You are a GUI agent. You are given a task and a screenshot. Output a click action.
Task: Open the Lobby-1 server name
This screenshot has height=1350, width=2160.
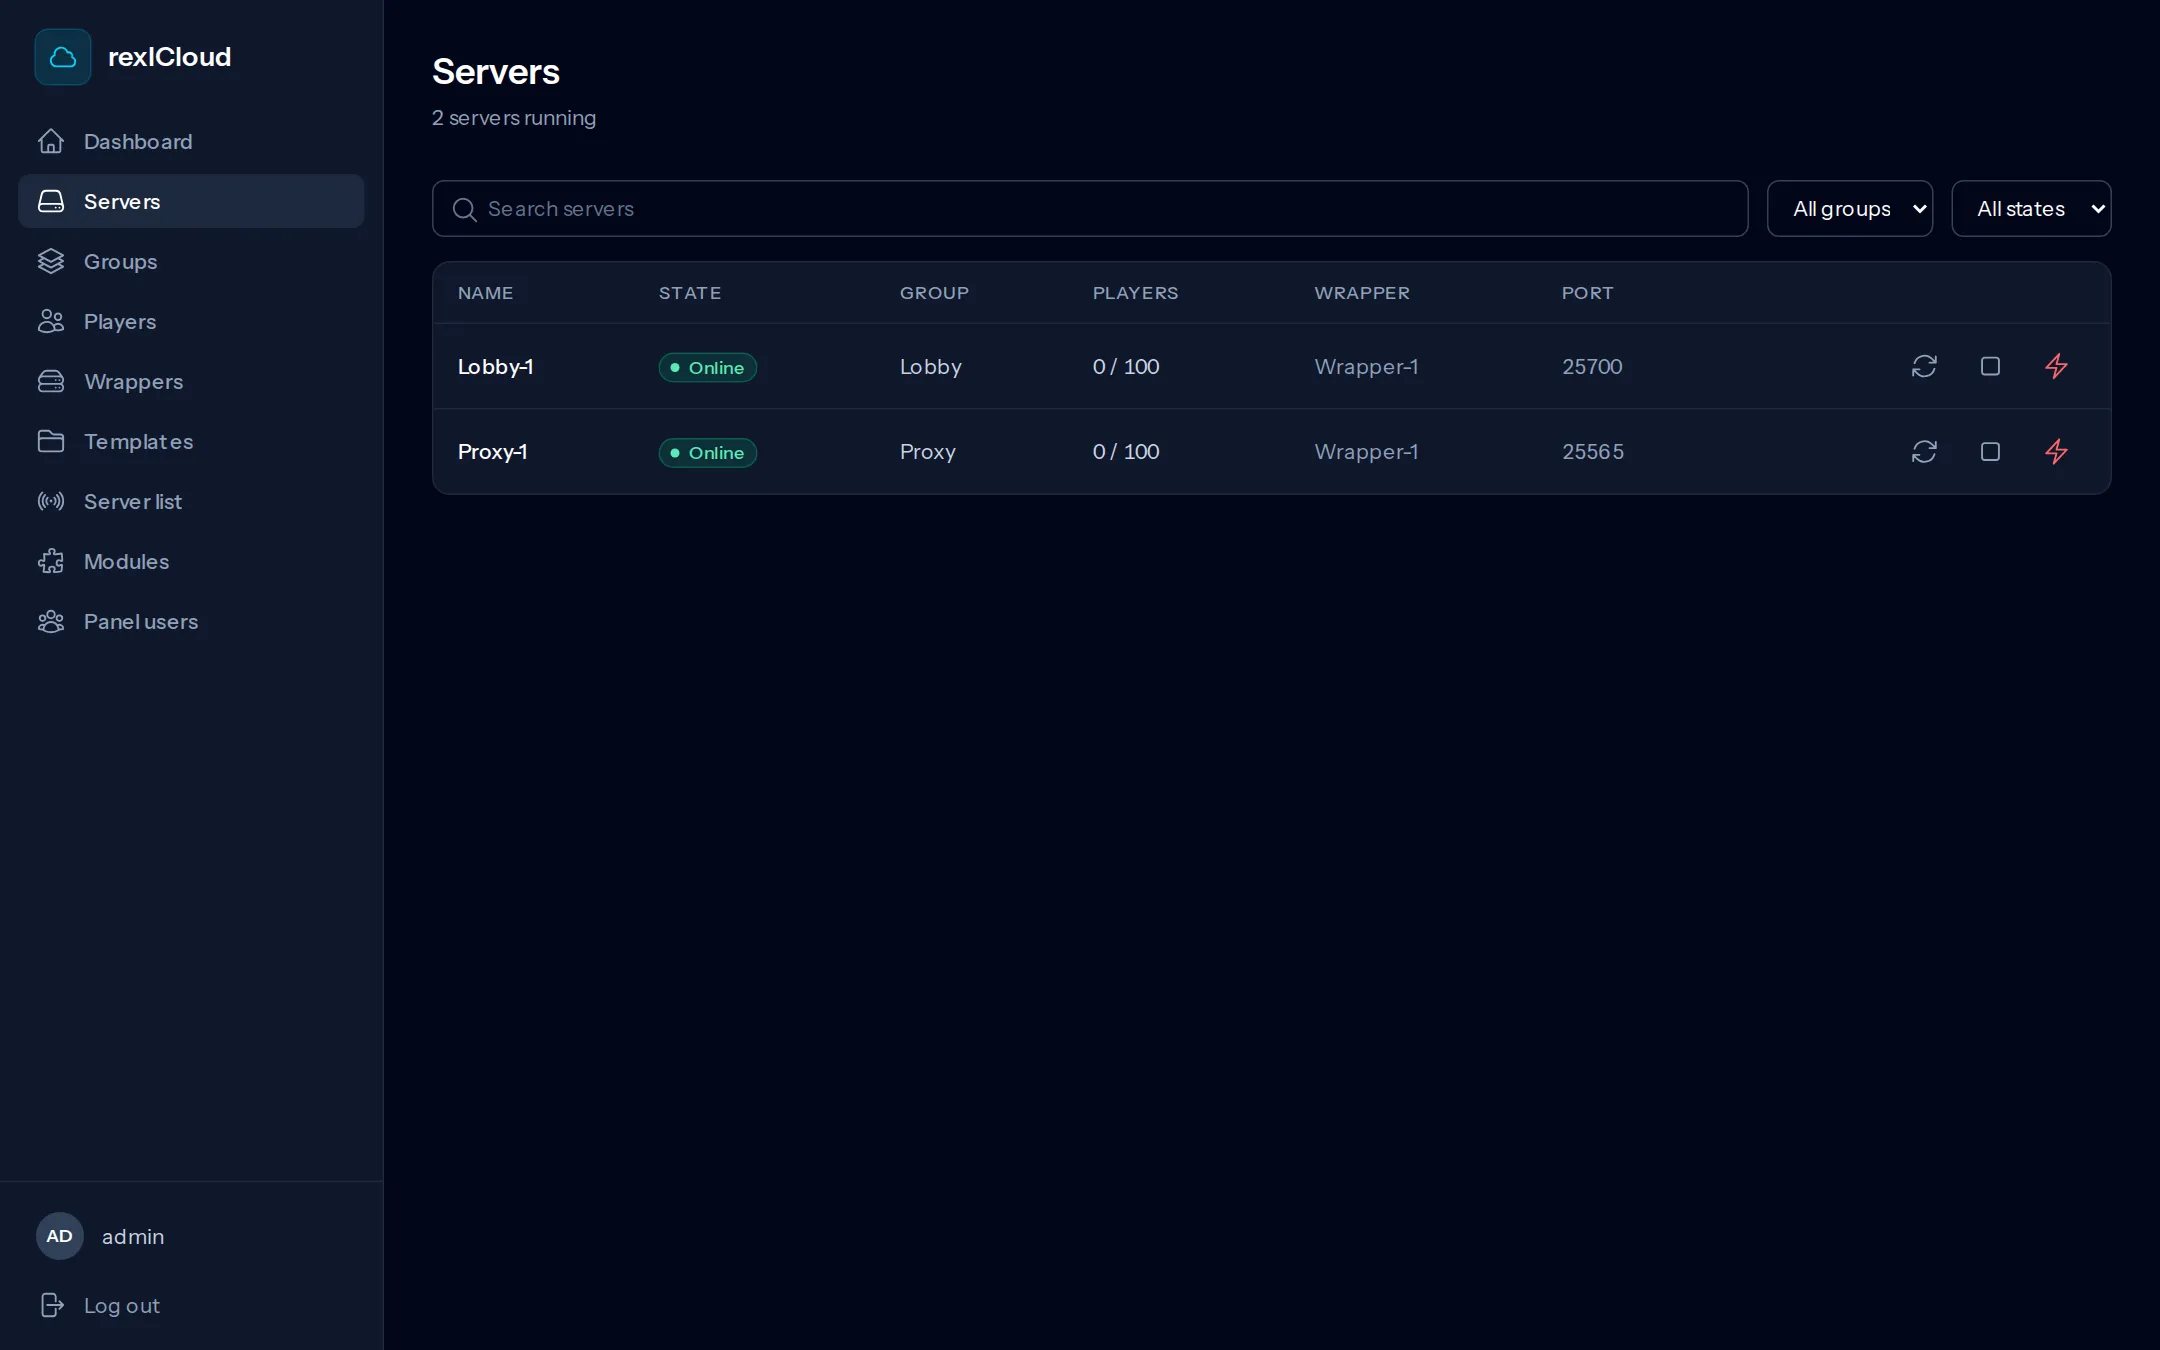point(495,366)
